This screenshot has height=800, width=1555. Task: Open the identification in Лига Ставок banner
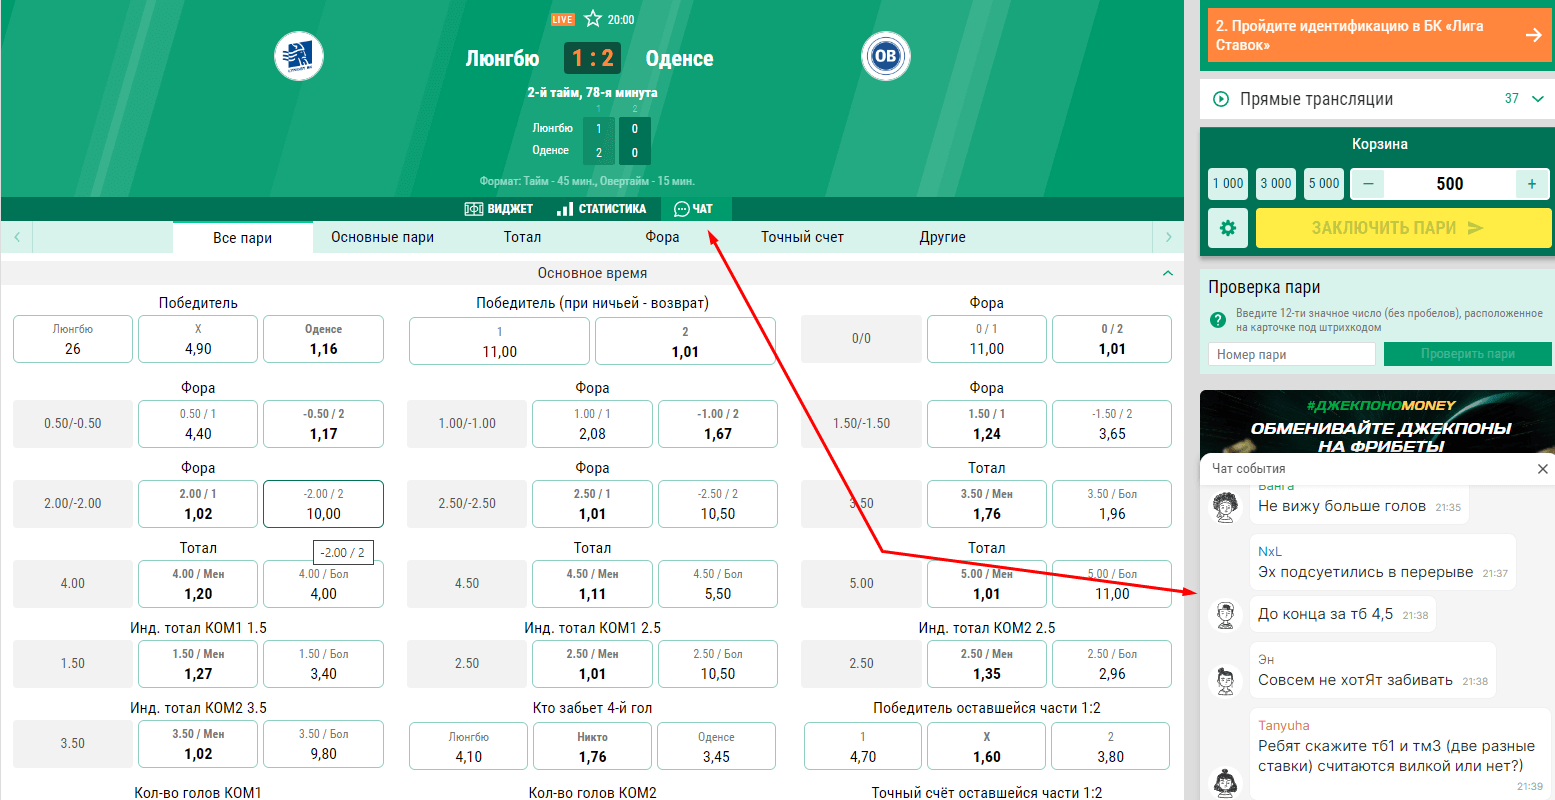click(1380, 35)
